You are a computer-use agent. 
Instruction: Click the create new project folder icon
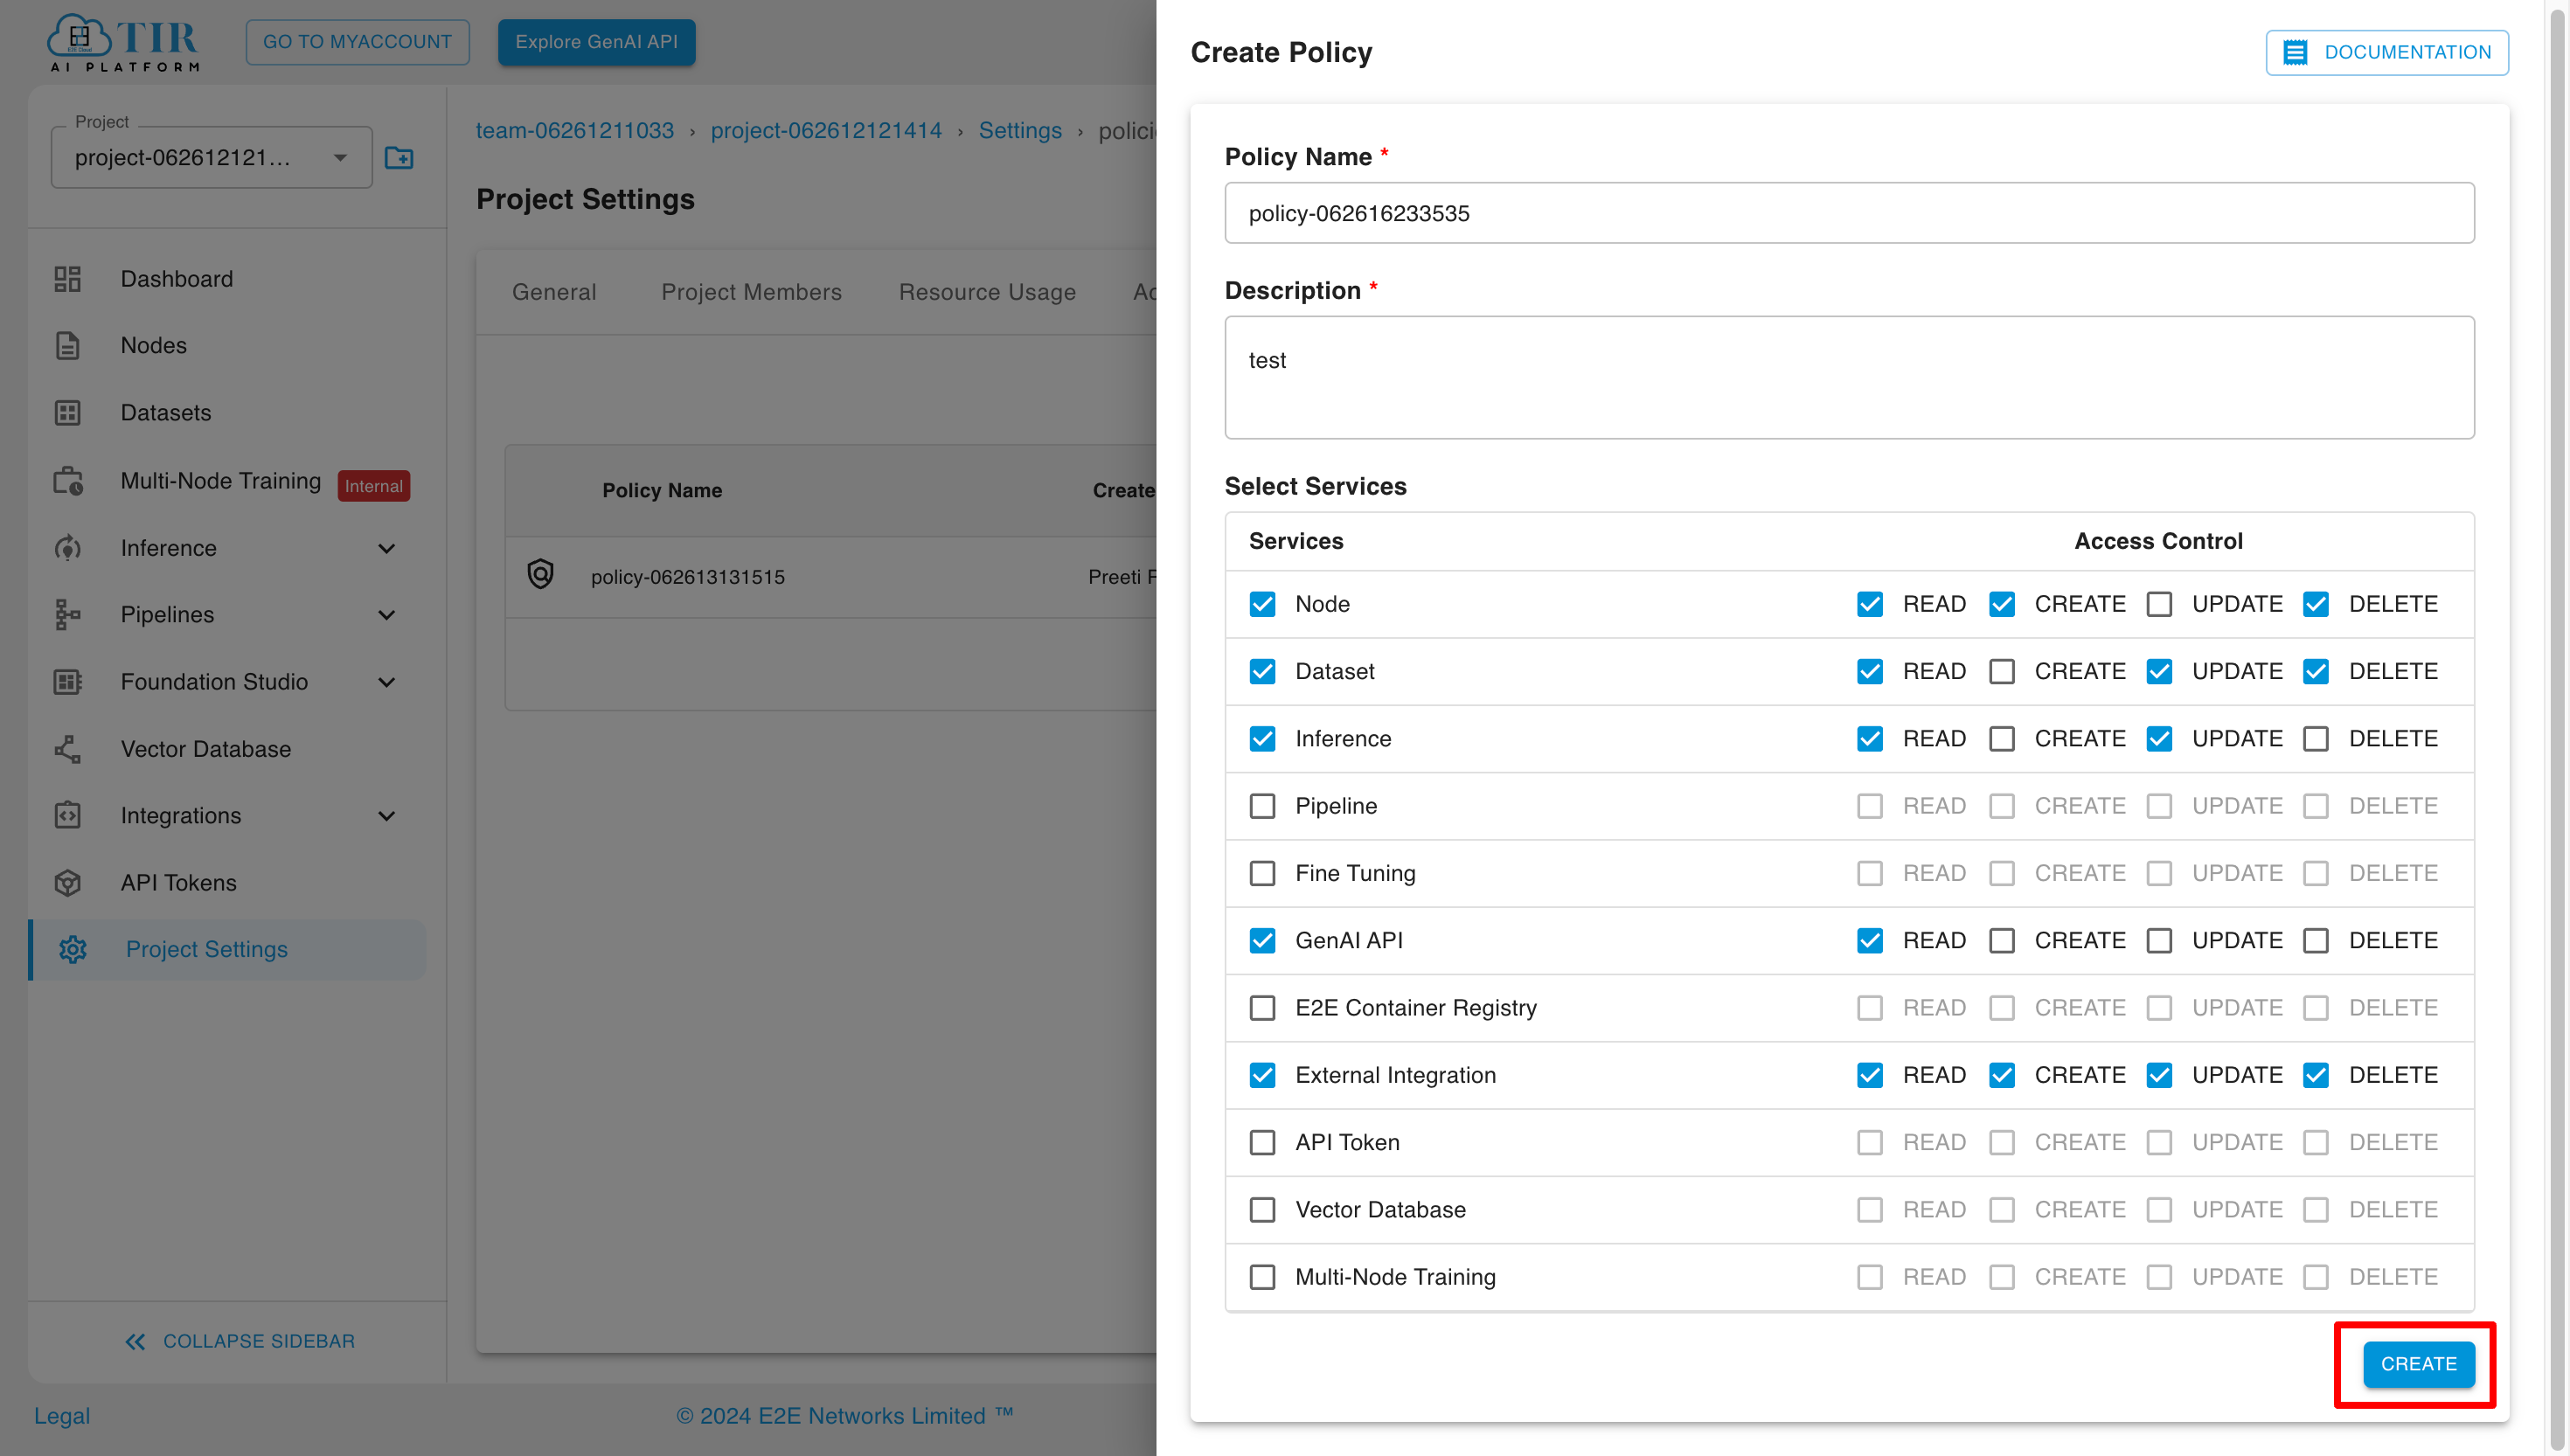(399, 158)
